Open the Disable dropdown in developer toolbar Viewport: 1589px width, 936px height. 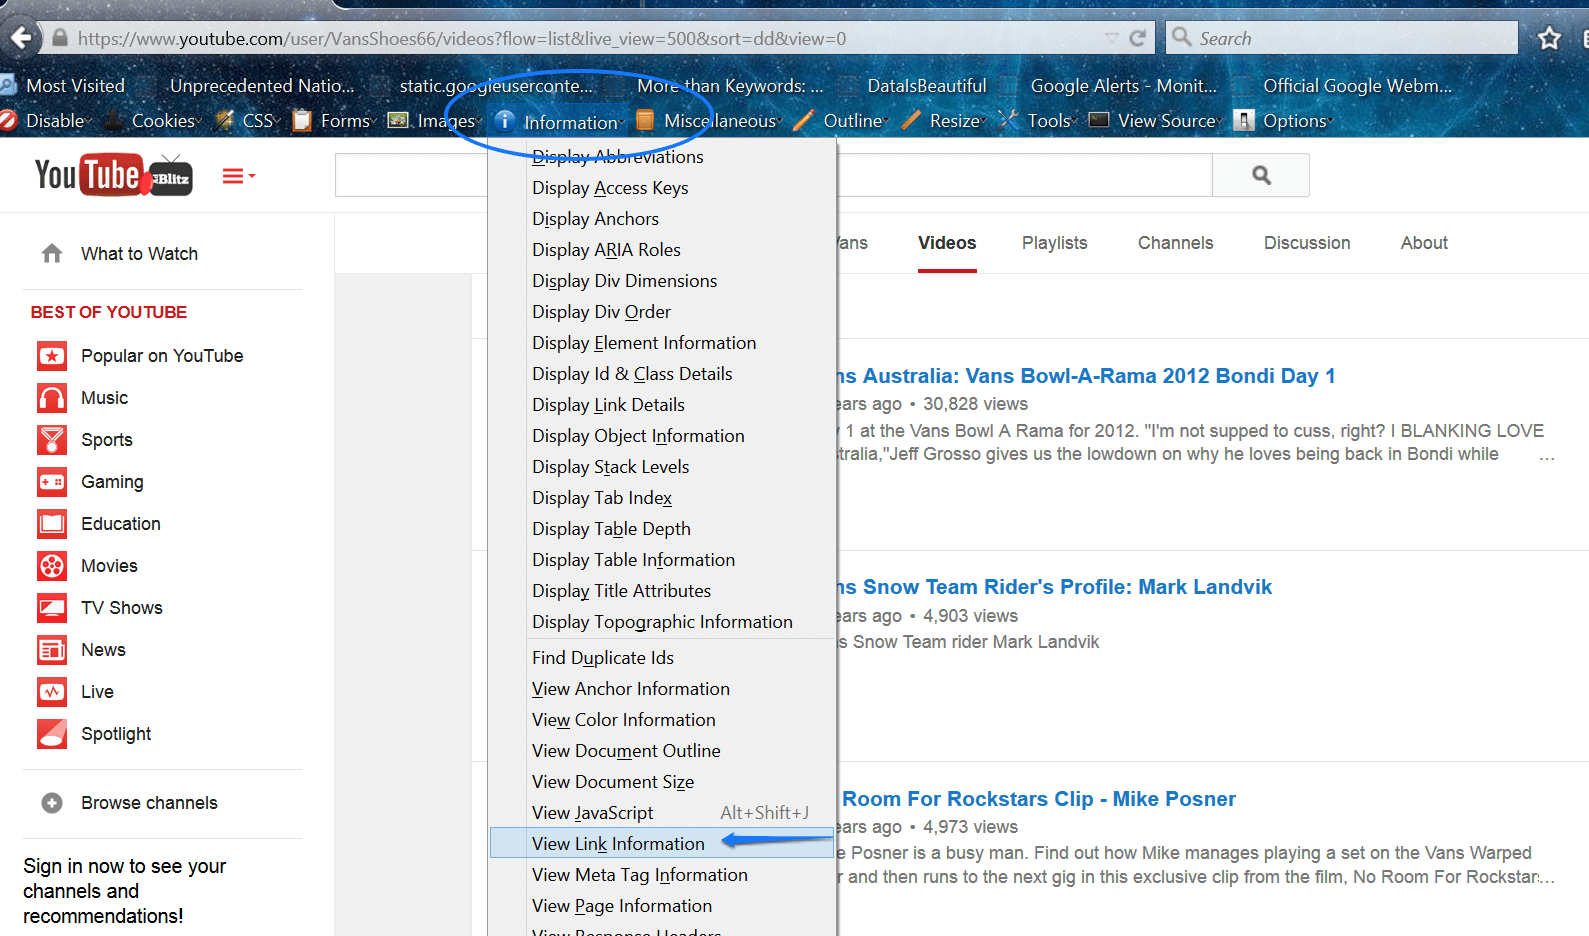point(46,121)
